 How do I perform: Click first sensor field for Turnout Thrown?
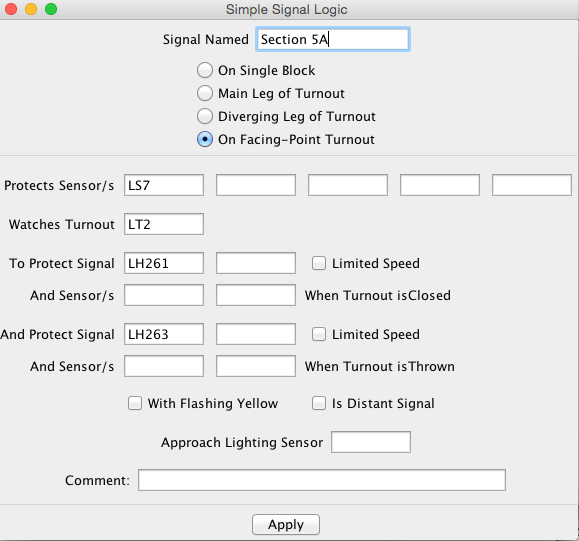[x=164, y=366]
